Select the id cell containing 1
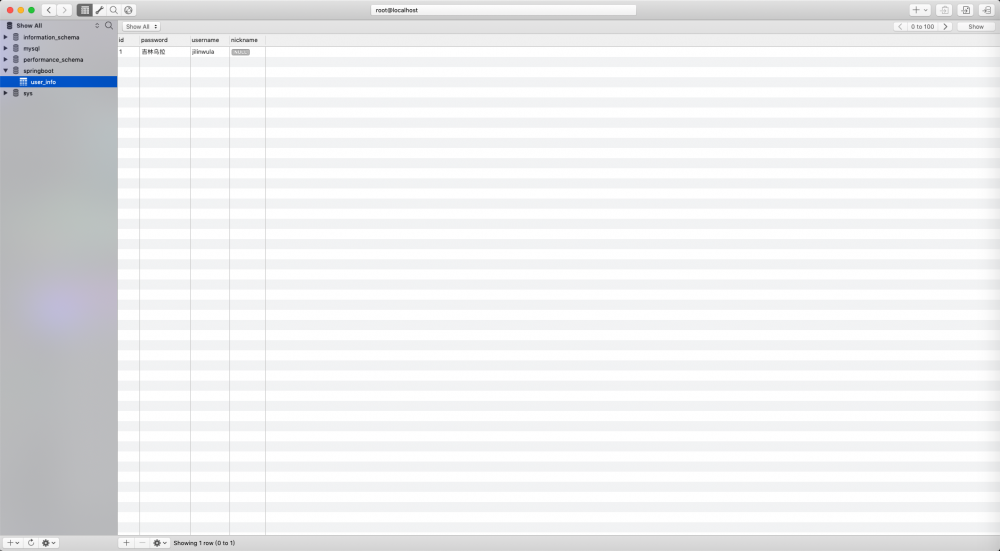The image size is (1000, 551). click(128, 52)
